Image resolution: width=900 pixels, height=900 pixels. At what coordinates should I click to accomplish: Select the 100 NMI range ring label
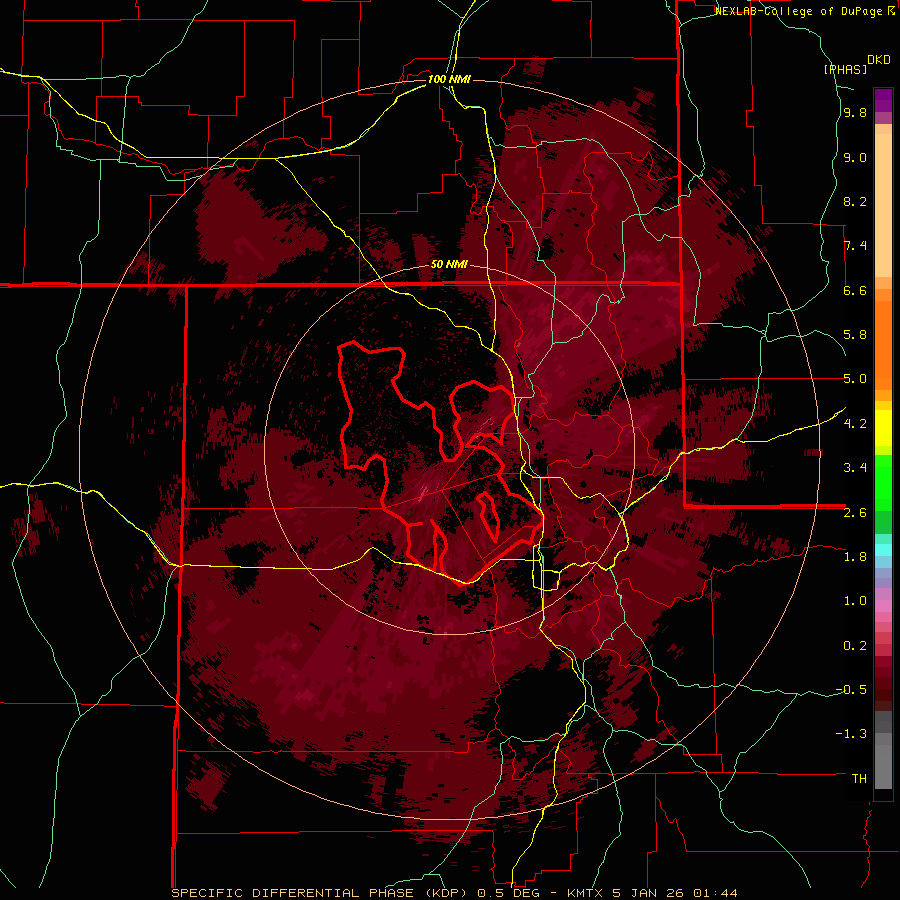point(449,79)
